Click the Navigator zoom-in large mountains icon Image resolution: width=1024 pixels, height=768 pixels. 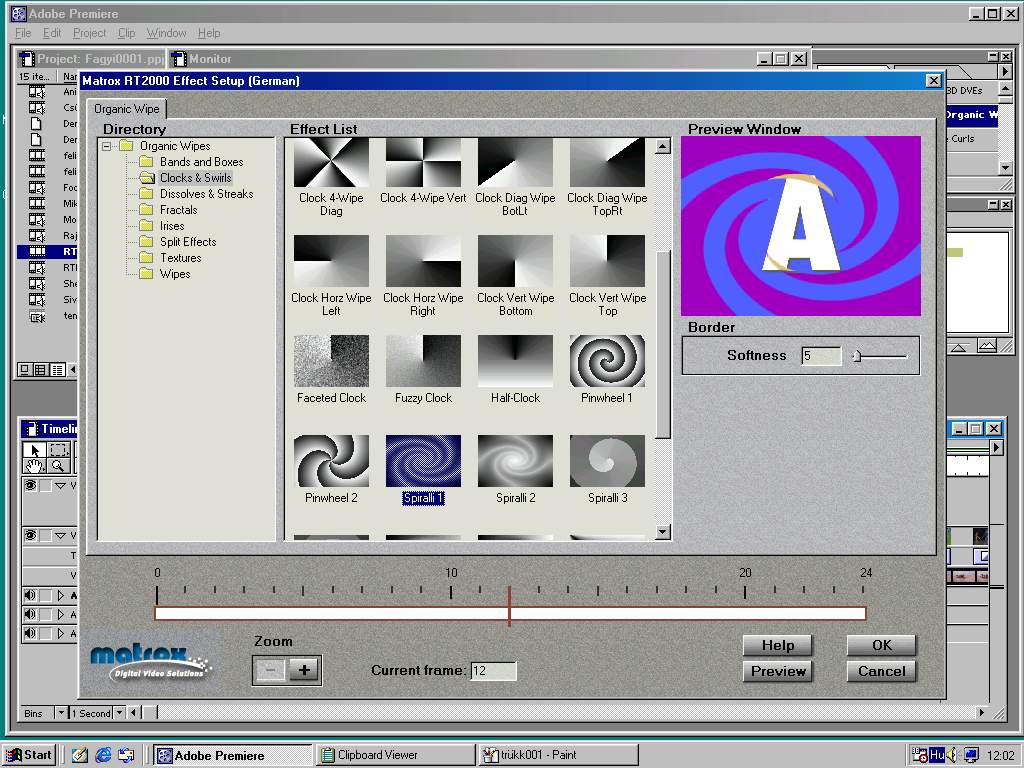[x=987, y=346]
